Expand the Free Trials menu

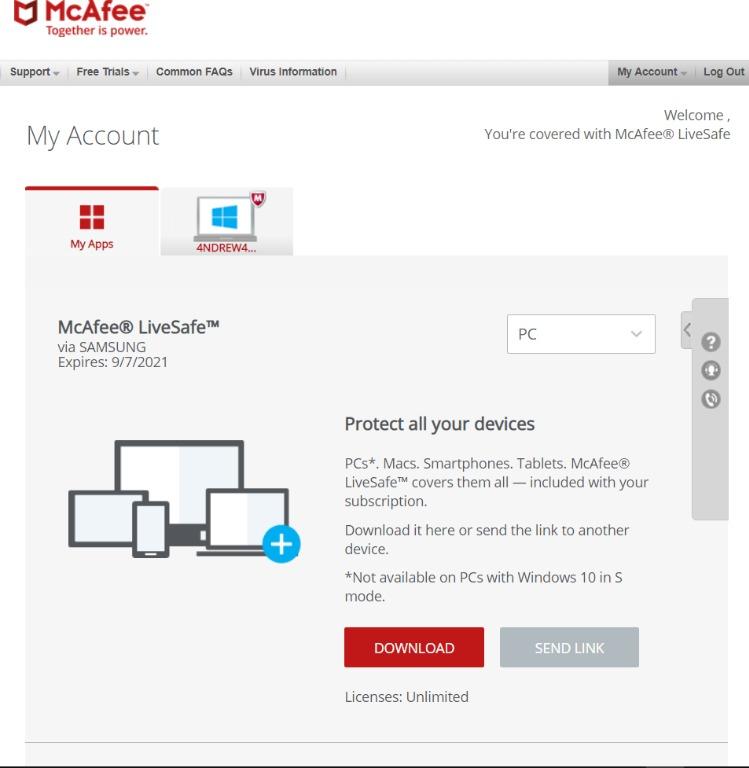(x=107, y=72)
